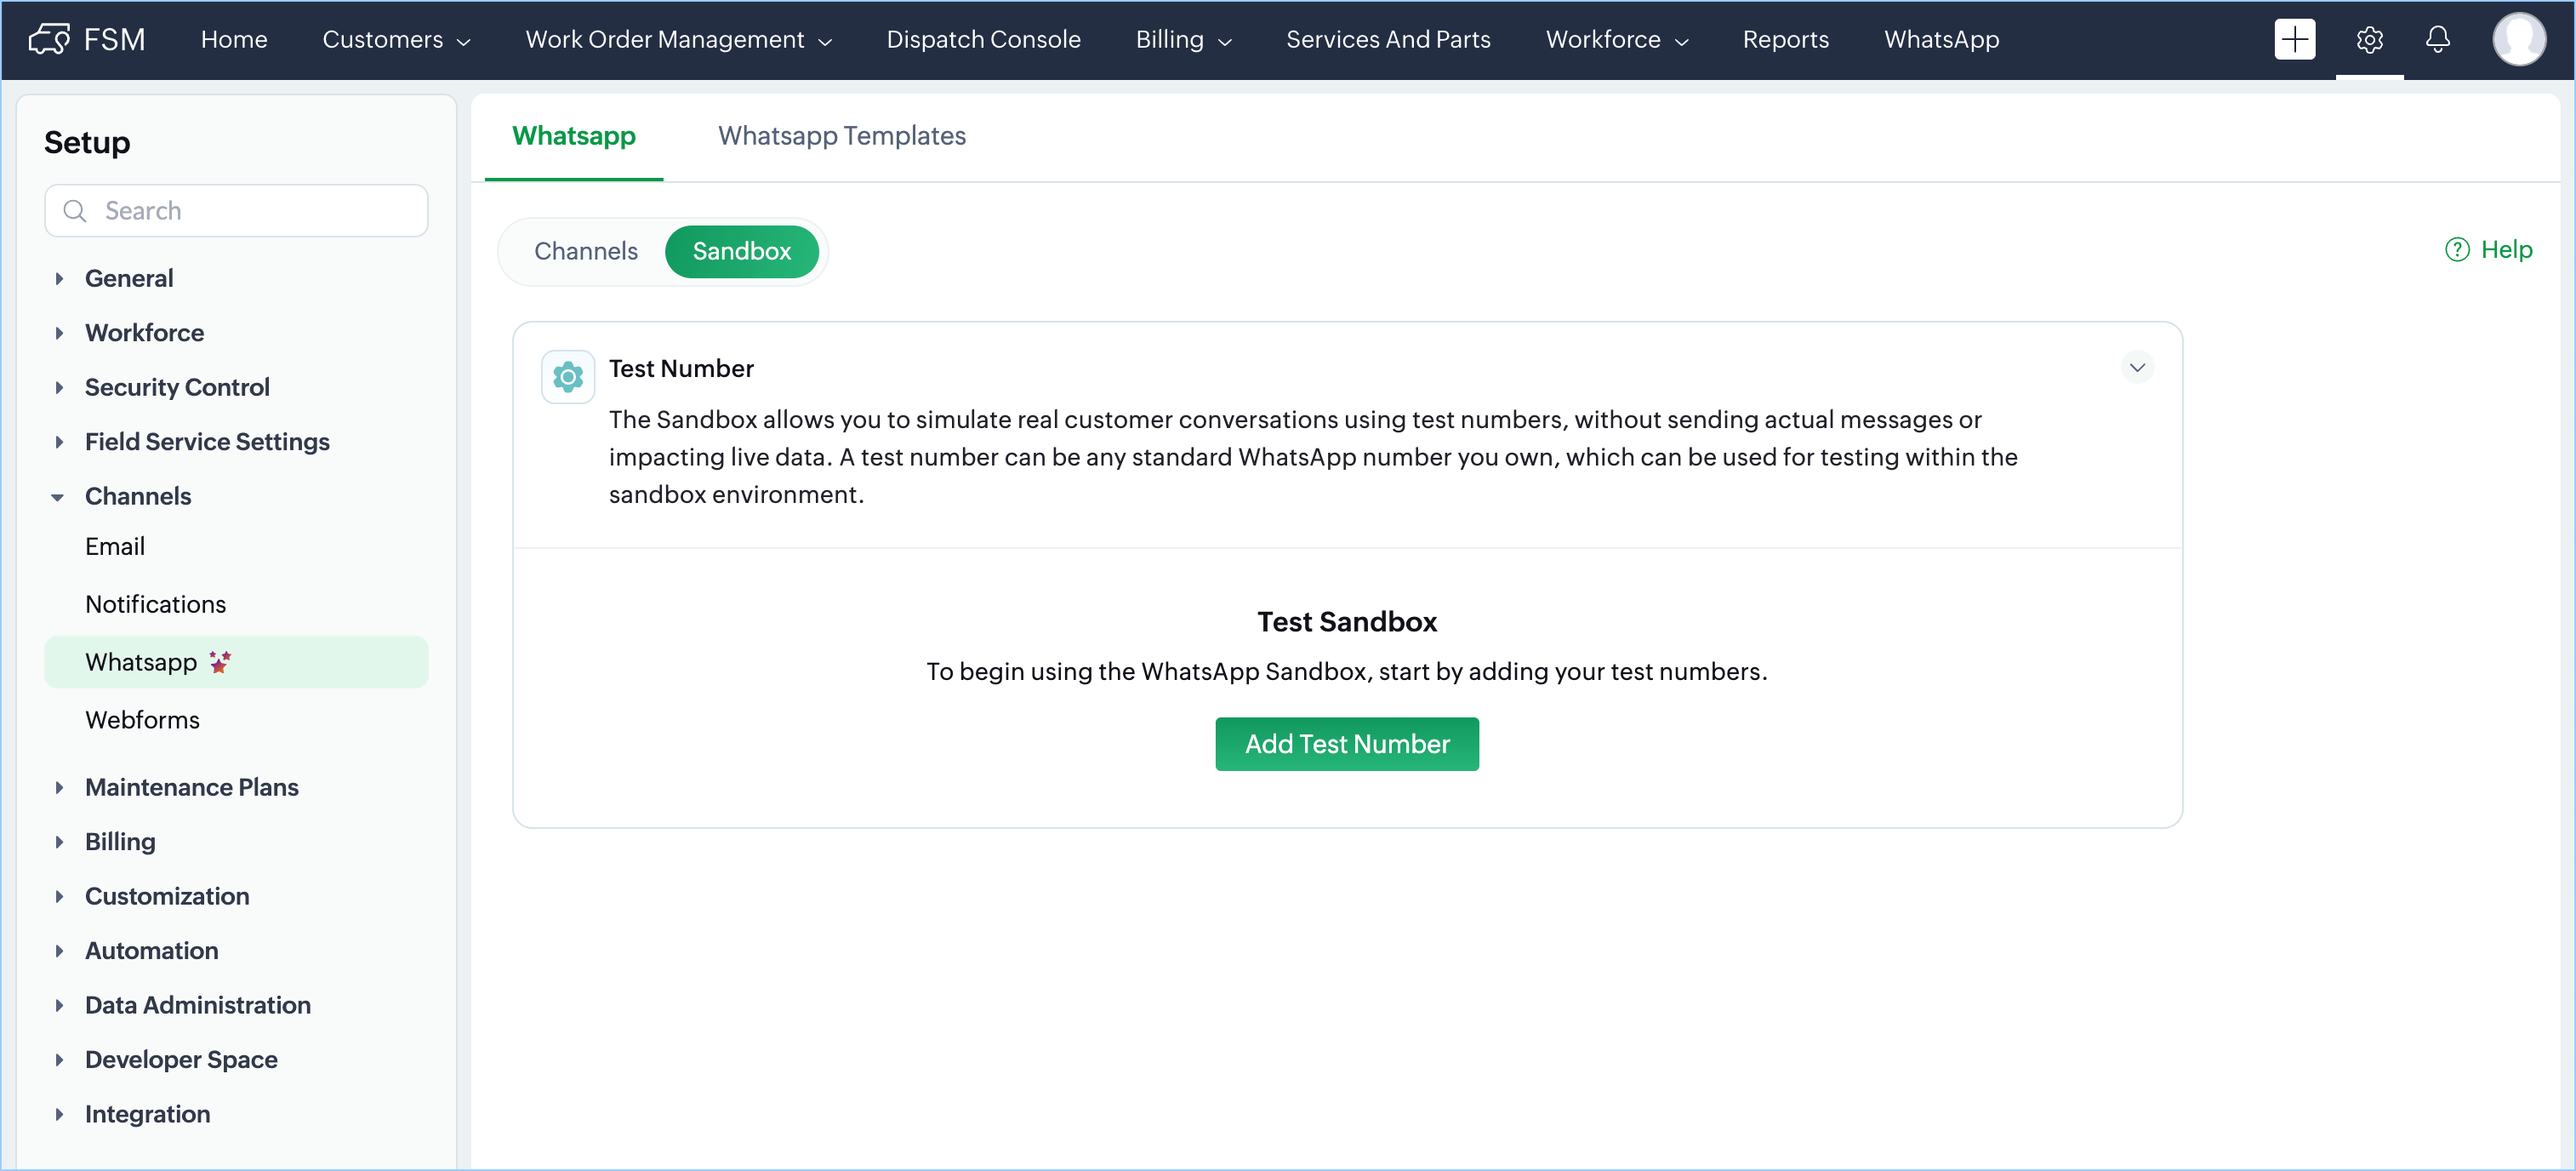
Task: Select Whatsapp in the Setup sidebar
Action: (x=236, y=661)
